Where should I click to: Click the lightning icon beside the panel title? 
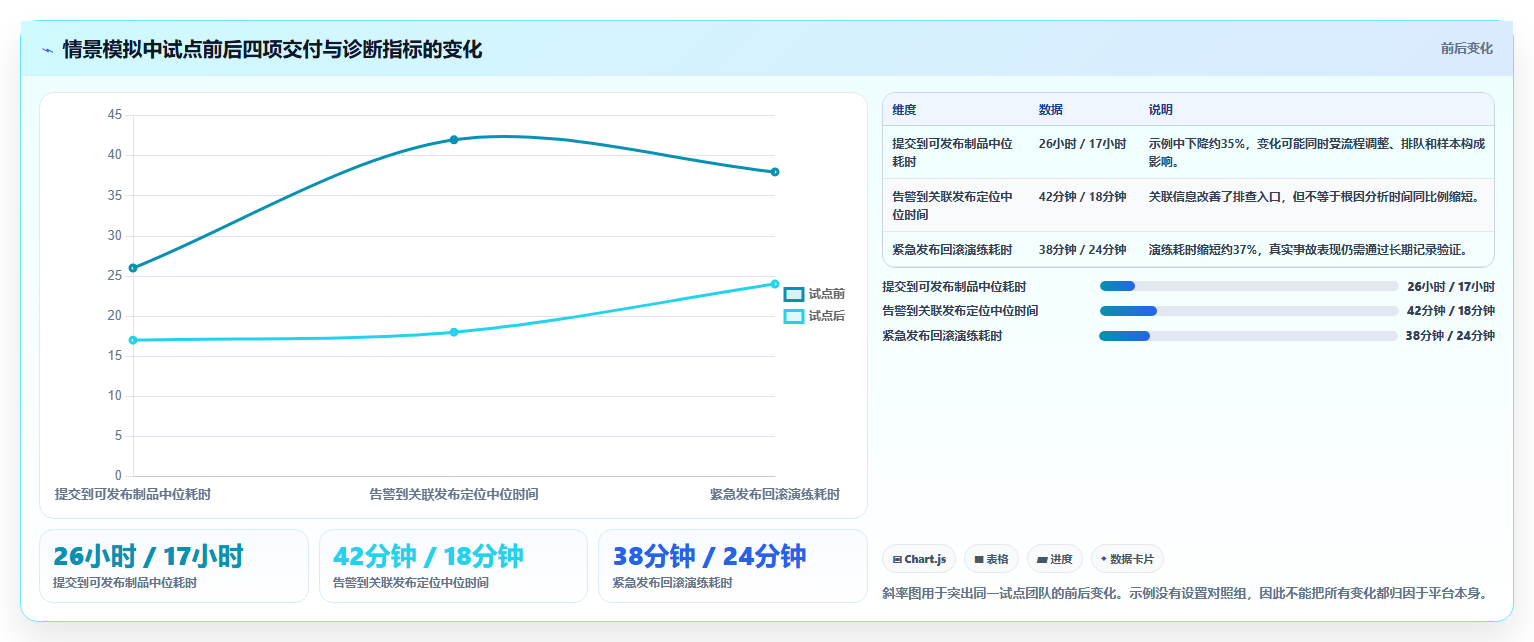pos(47,50)
